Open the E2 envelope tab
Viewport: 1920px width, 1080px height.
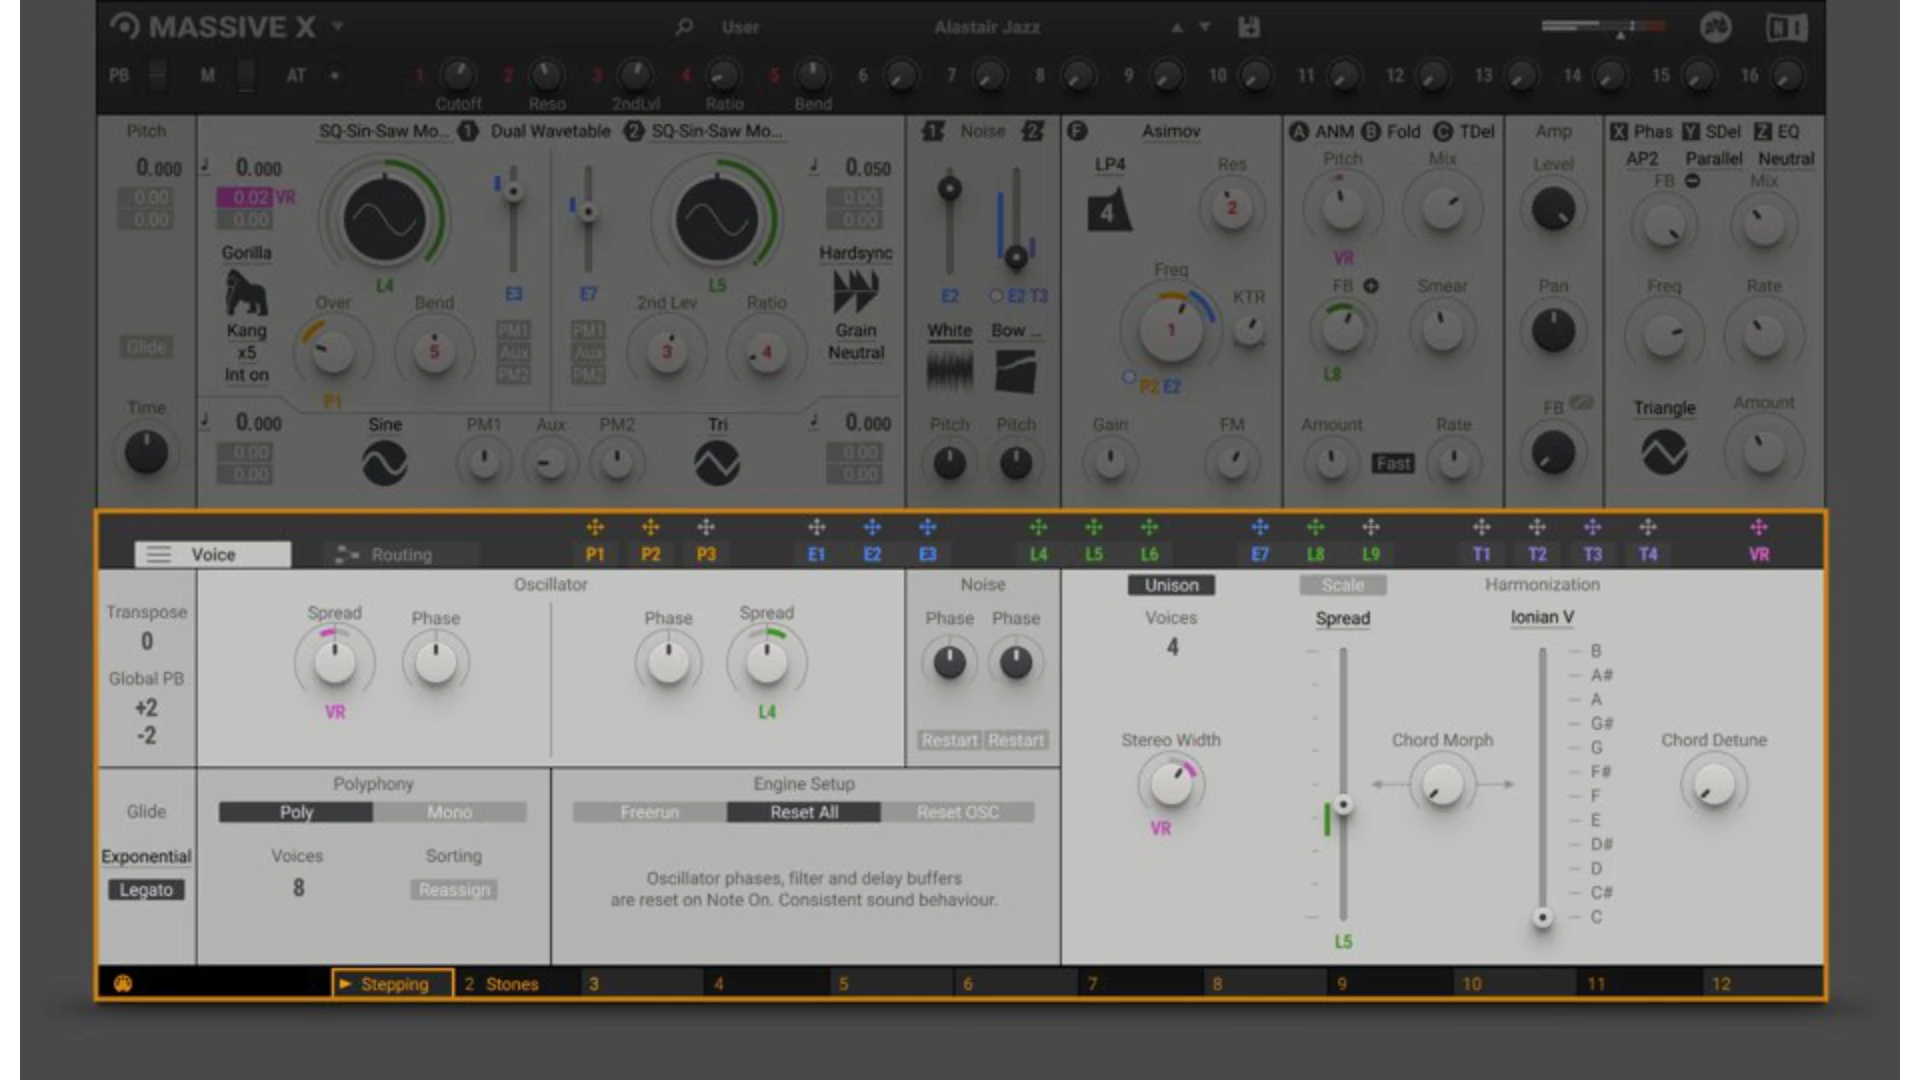[x=872, y=554]
